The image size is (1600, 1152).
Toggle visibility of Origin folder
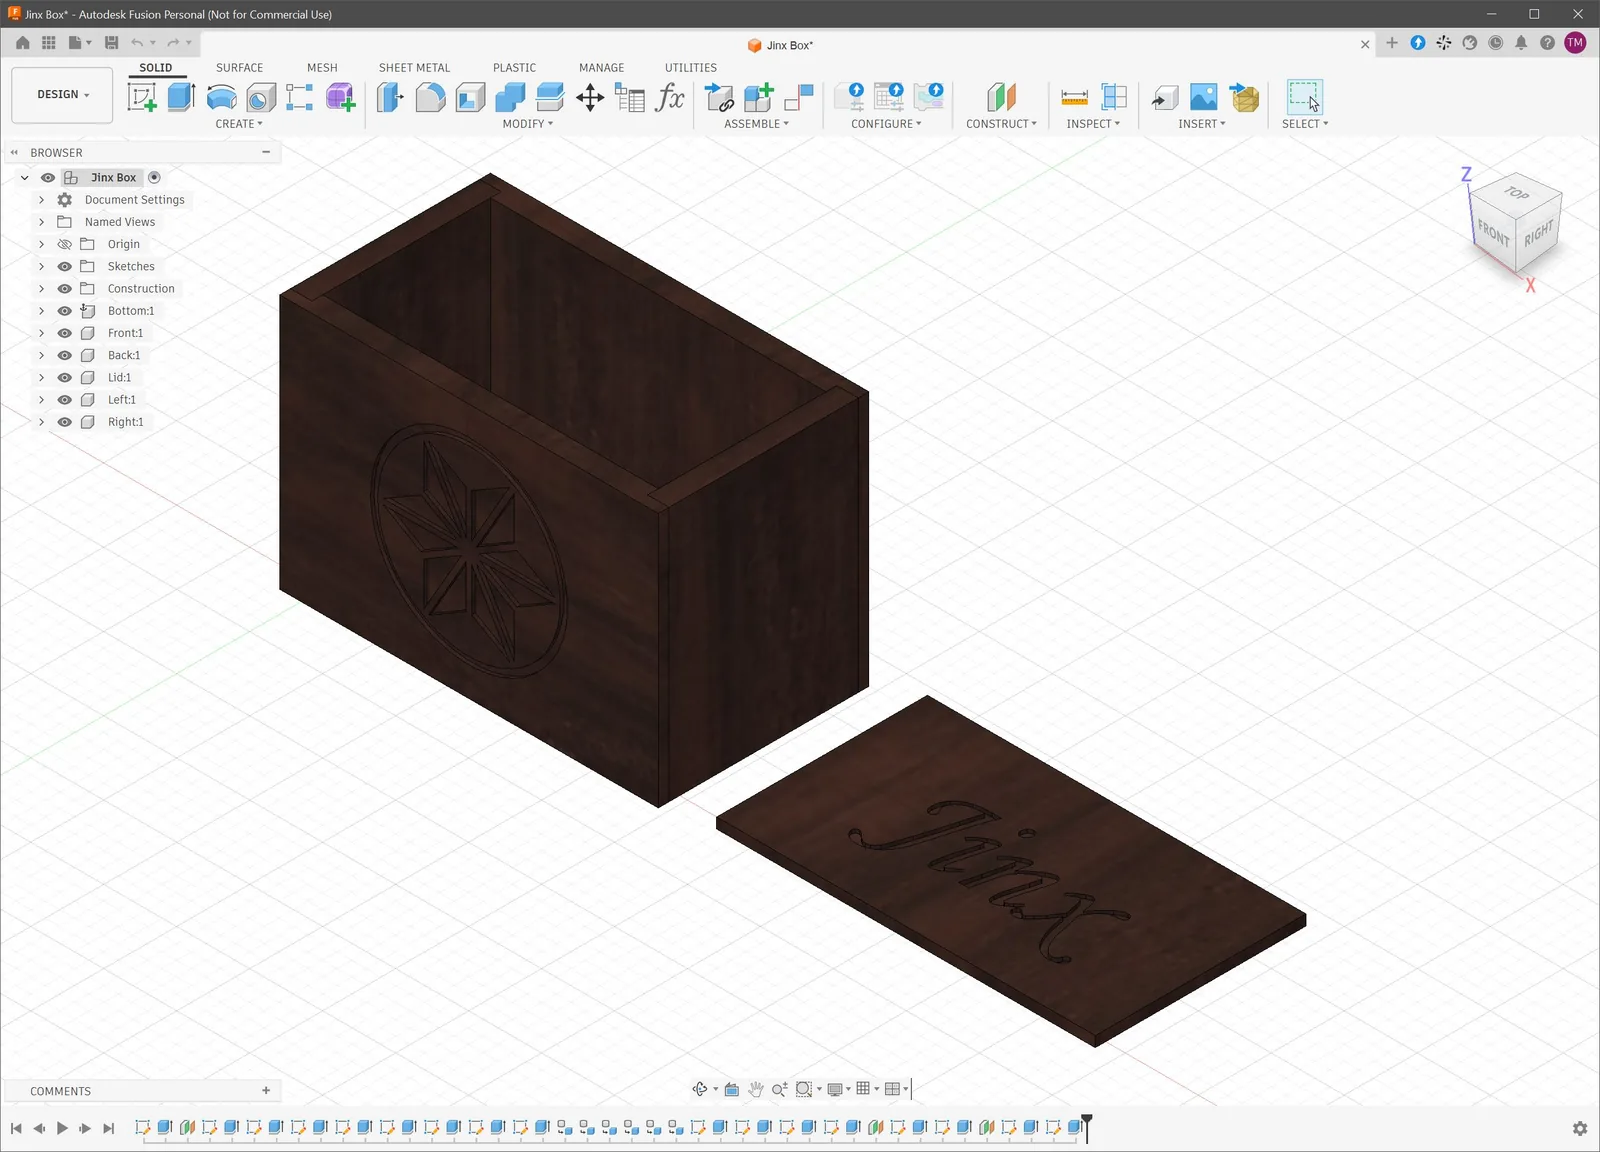[65, 244]
